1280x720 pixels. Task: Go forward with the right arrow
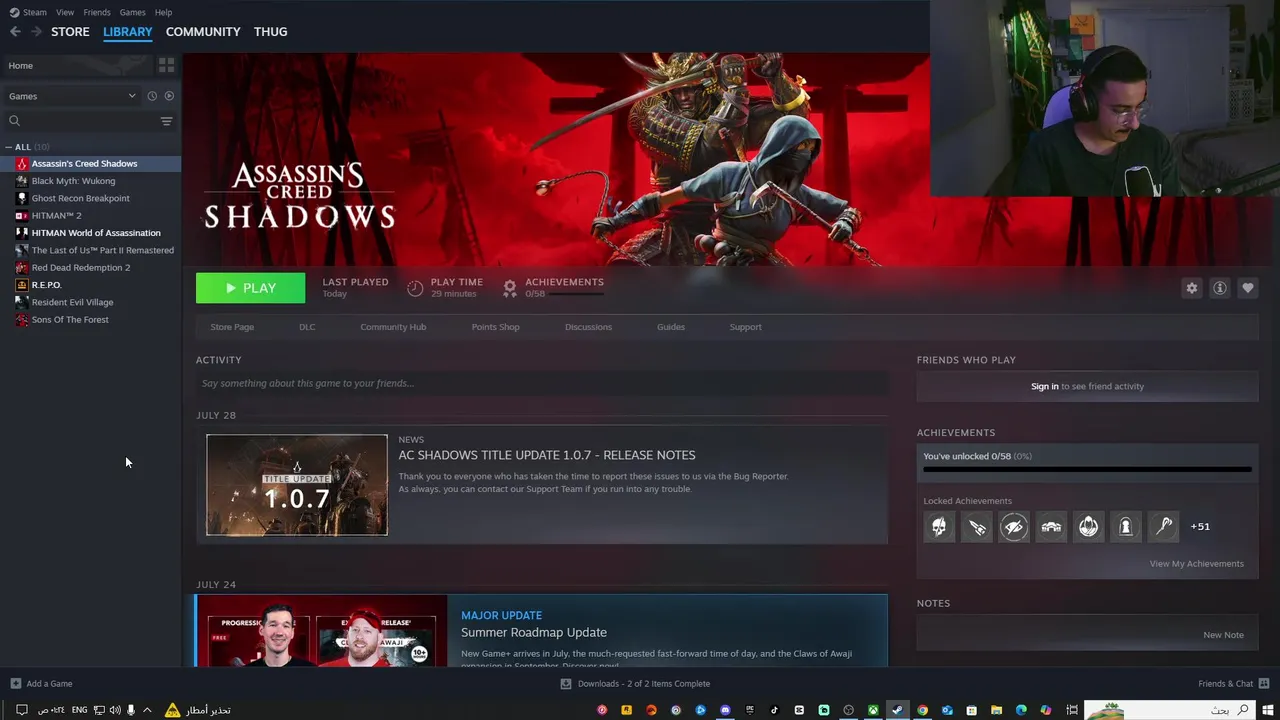point(36,32)
